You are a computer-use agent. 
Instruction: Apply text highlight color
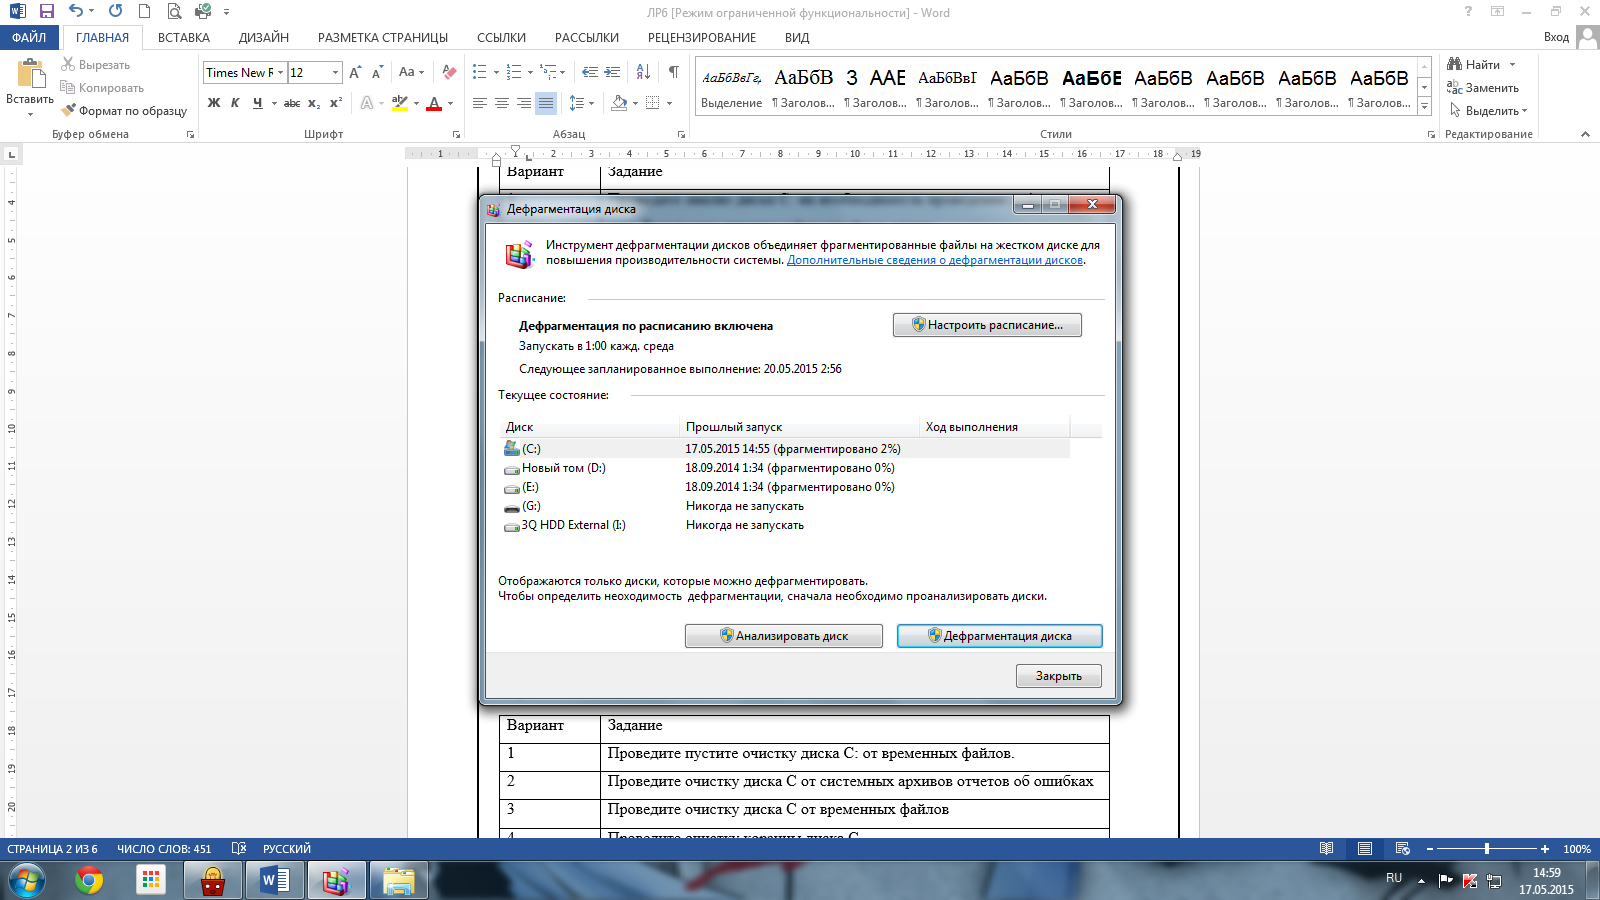tap(400, 103)
